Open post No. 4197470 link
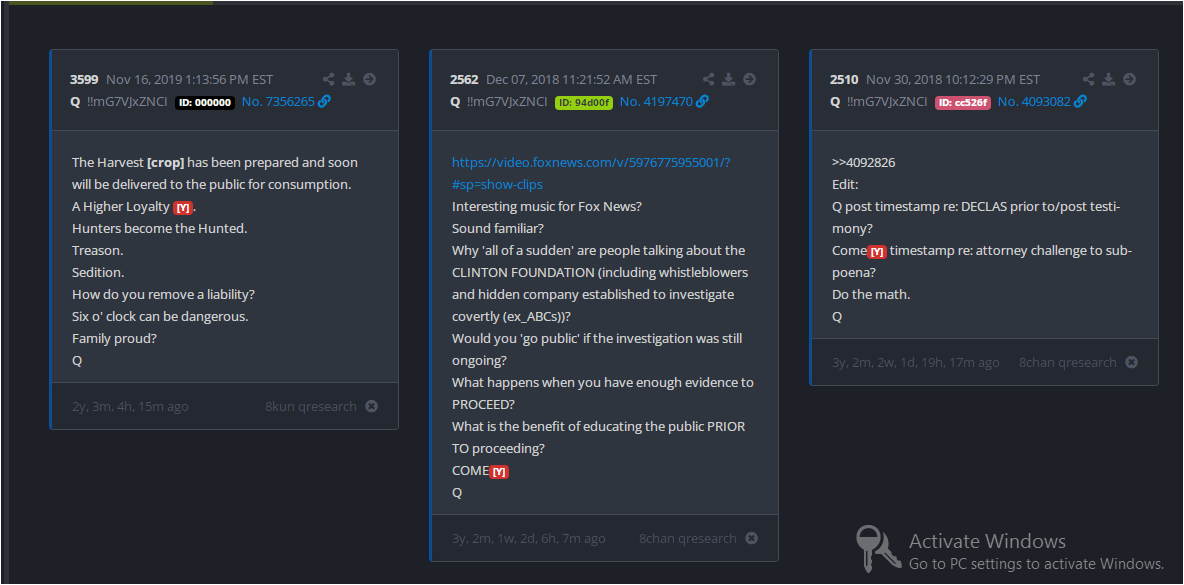Screen dimensions: 1184x585 656,101
